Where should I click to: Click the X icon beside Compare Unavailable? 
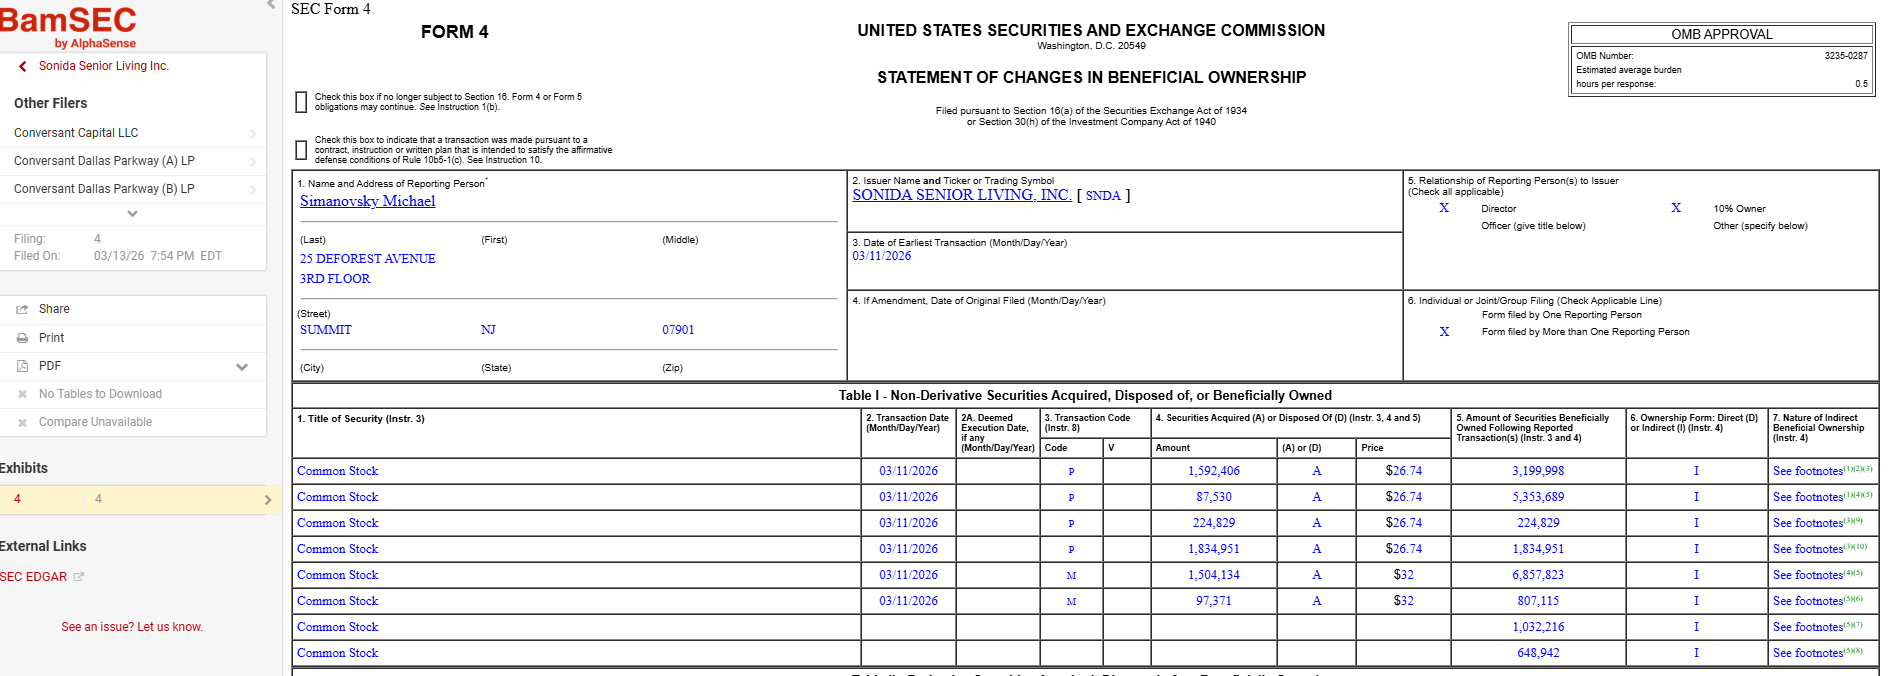22,422
